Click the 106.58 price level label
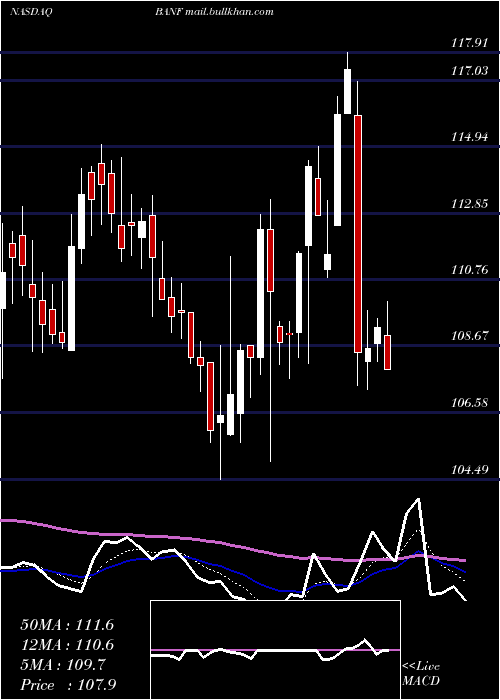The height and width of the screenshot is (700, 500). [469, 403]
